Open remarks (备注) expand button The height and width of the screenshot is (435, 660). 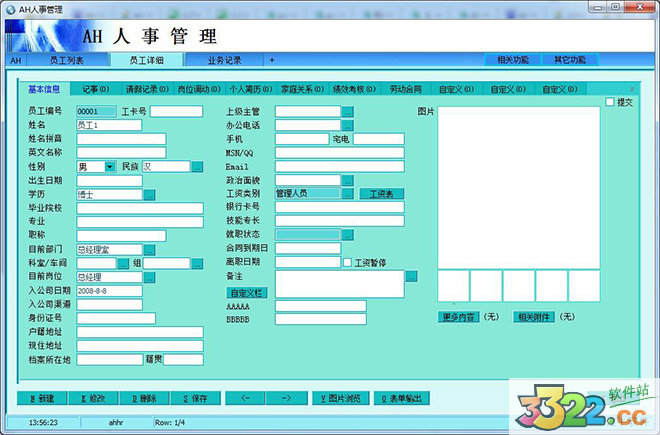pyautogui.click(x=411, y=276)
